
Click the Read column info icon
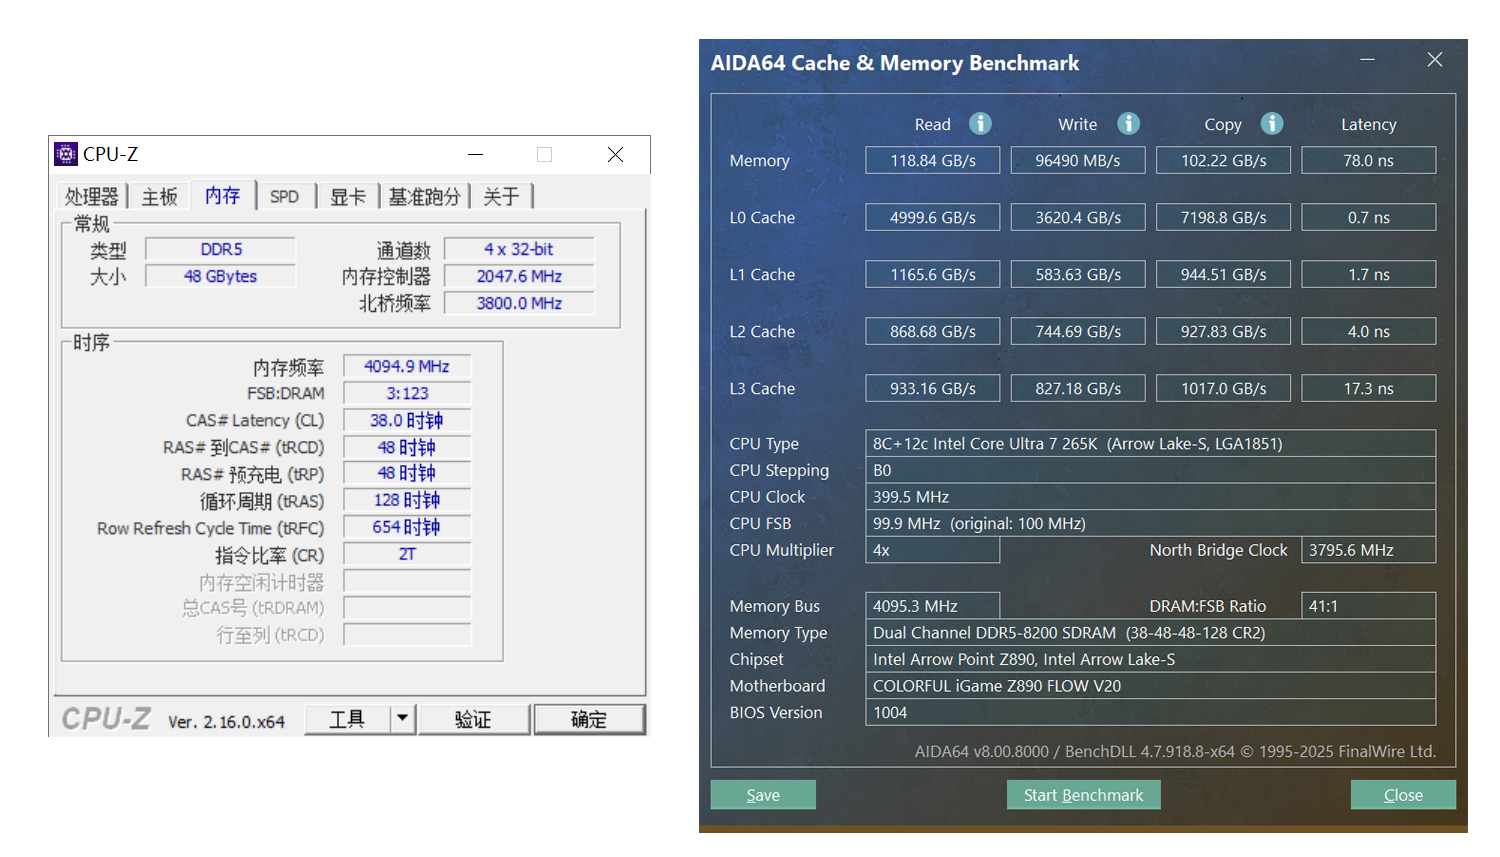pyautogui.click(x=980, y=123)
